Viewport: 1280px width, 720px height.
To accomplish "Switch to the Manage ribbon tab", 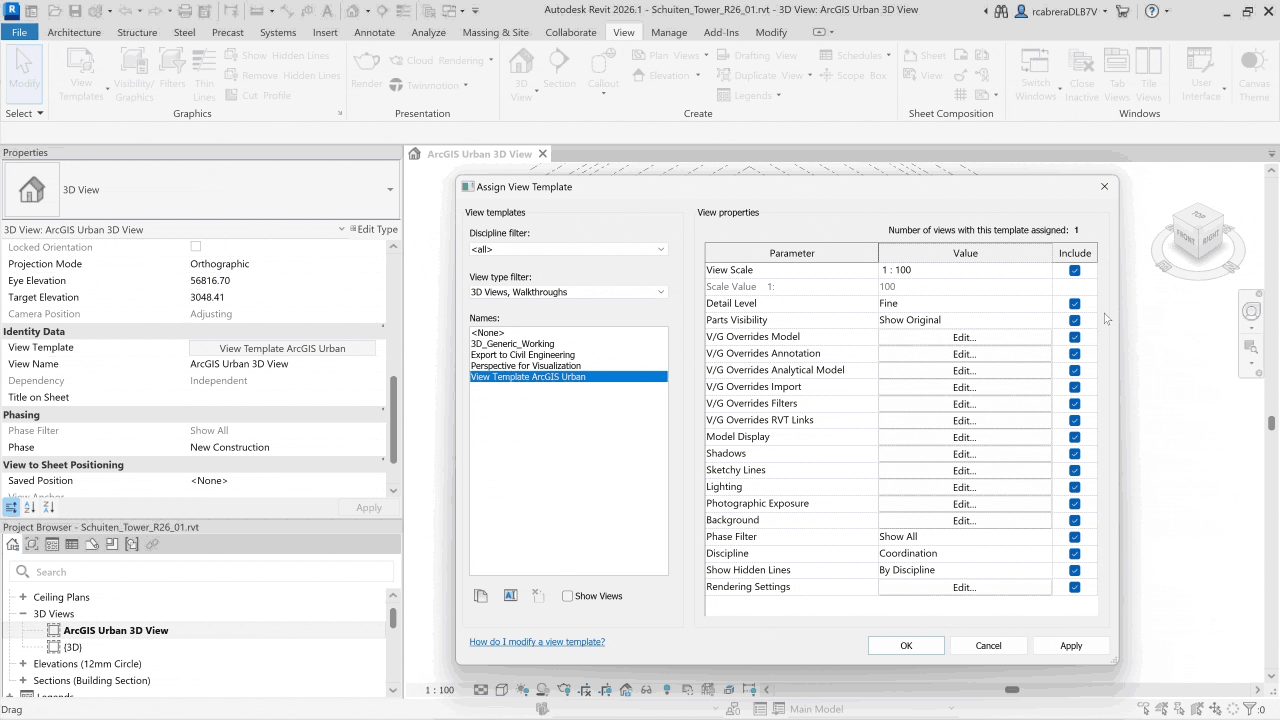I will click(x=669, y=32).
